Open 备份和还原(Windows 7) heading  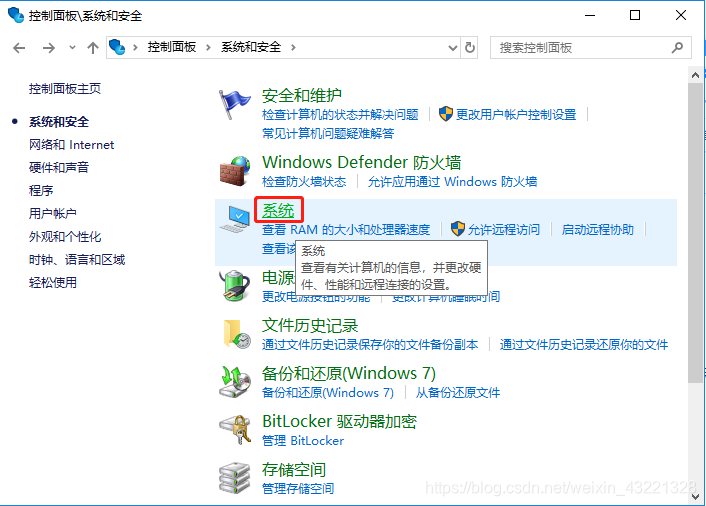coord(349,373)
